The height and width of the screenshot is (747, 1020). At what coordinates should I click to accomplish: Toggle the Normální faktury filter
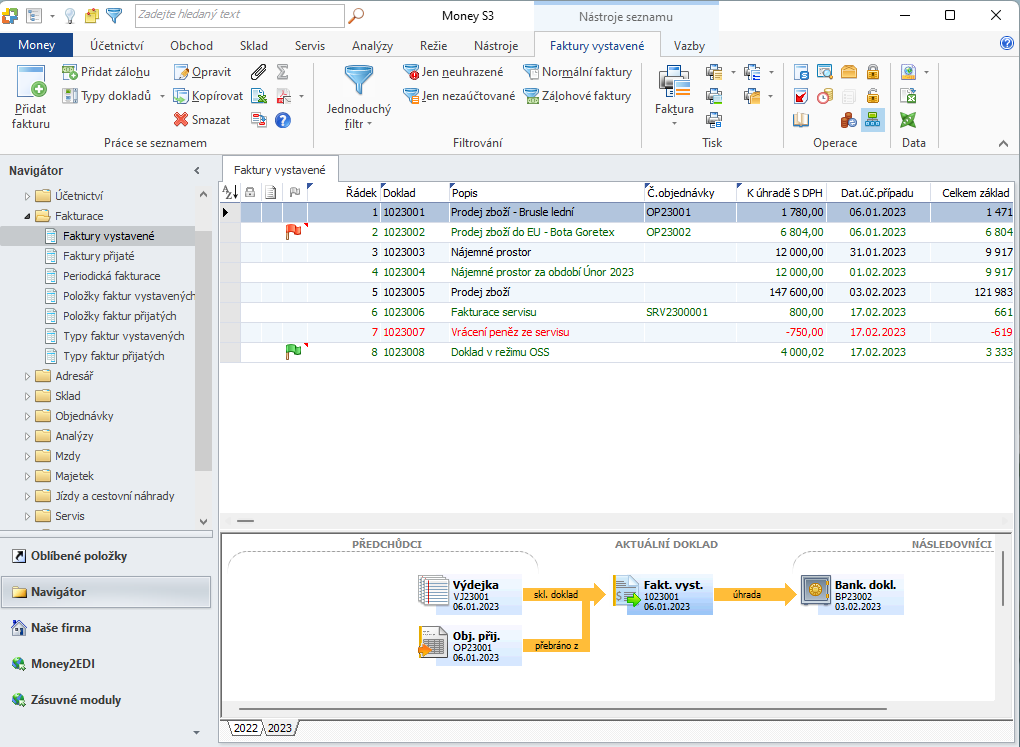click(578, 72)
